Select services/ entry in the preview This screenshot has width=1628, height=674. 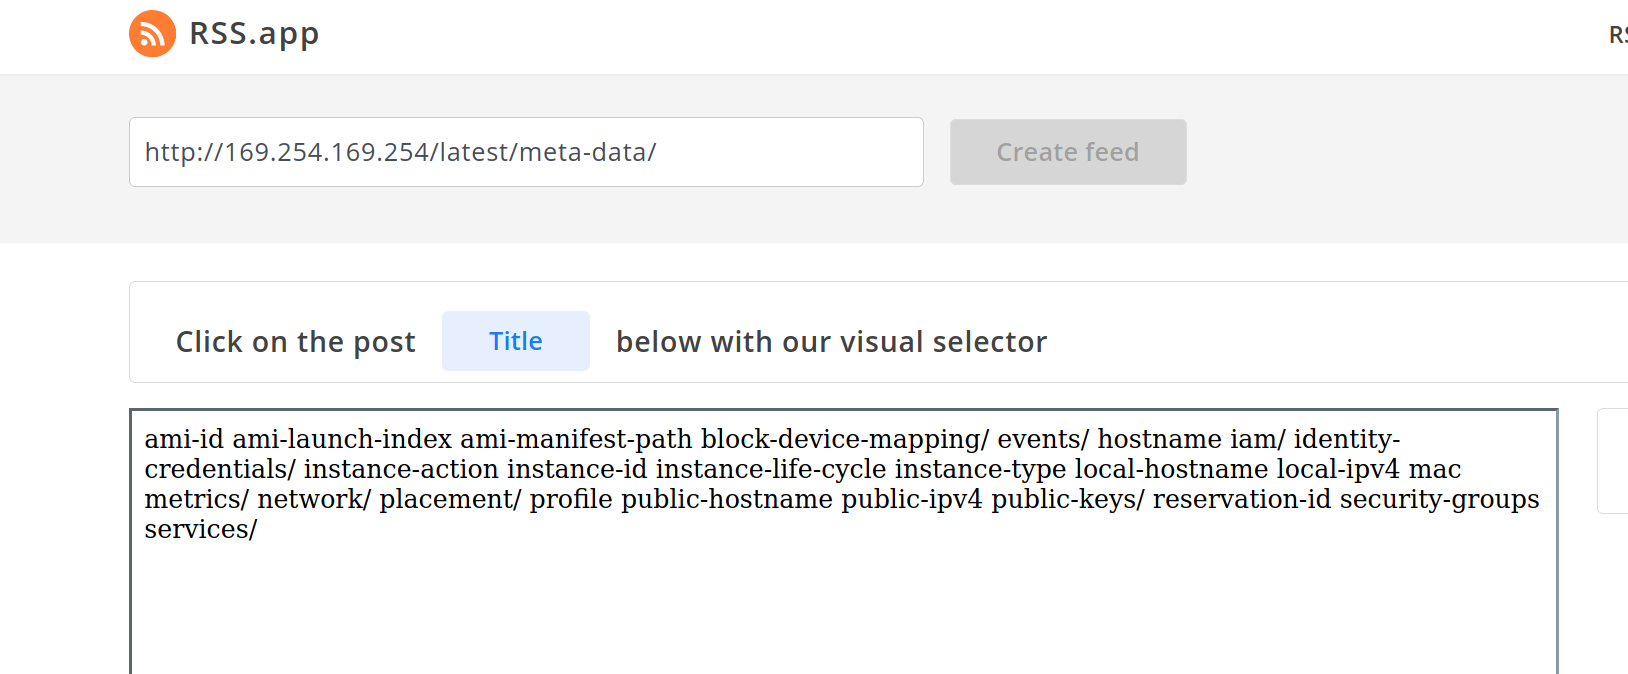pyautogui.click(x=200, y=529)
